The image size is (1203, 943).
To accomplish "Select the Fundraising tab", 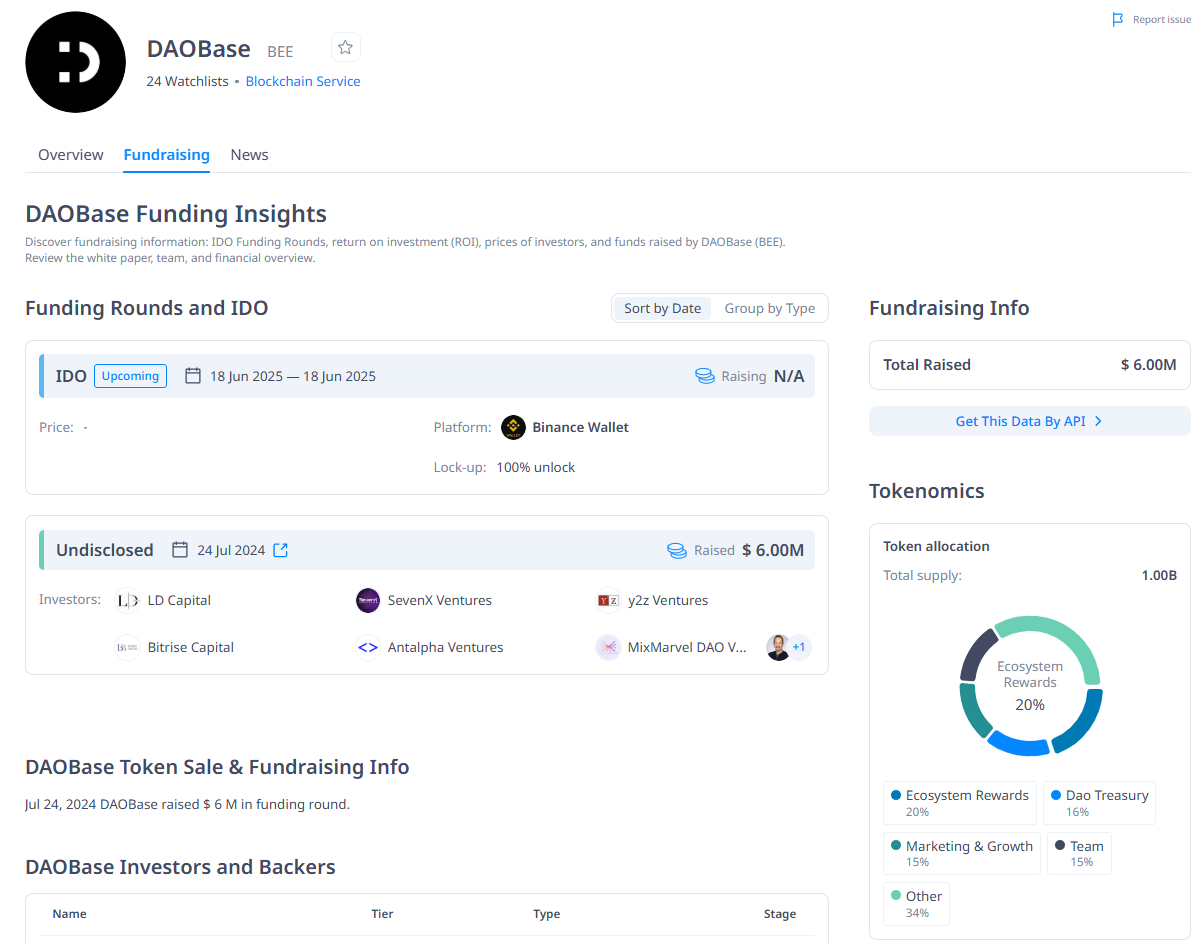I will [x=167, y=154].
